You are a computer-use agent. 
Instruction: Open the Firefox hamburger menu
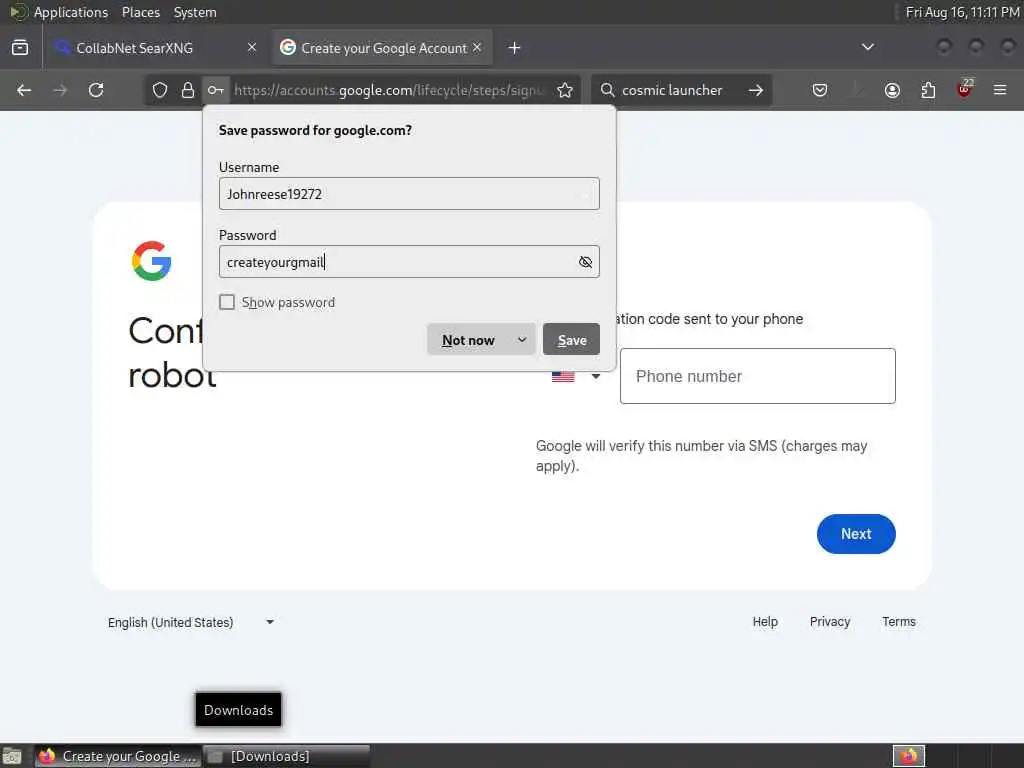(x=1000, y=90)
